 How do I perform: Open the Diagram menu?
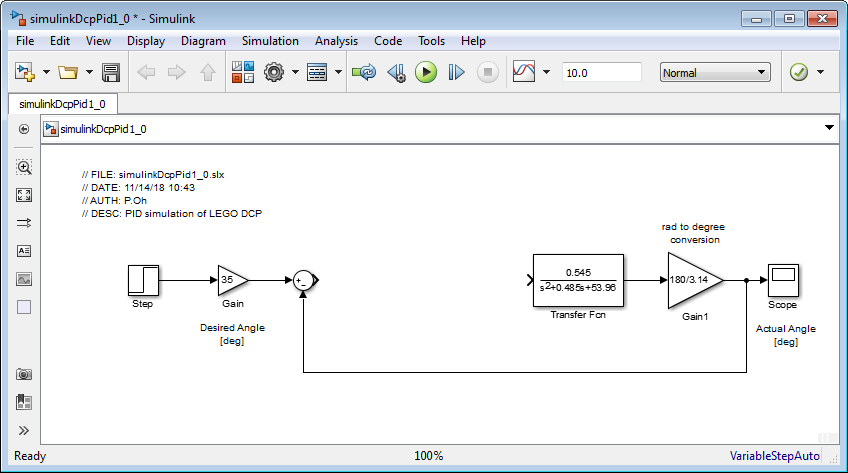203,41
